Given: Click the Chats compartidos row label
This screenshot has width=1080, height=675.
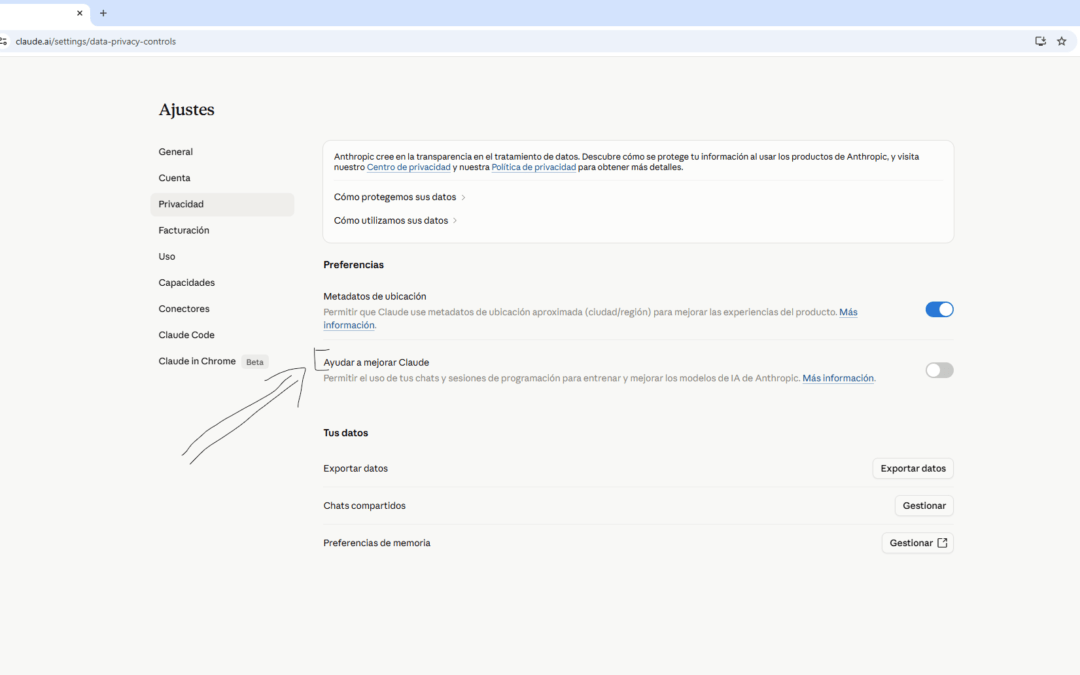Looking at the screenshot, I should click(x=364, y=506).
